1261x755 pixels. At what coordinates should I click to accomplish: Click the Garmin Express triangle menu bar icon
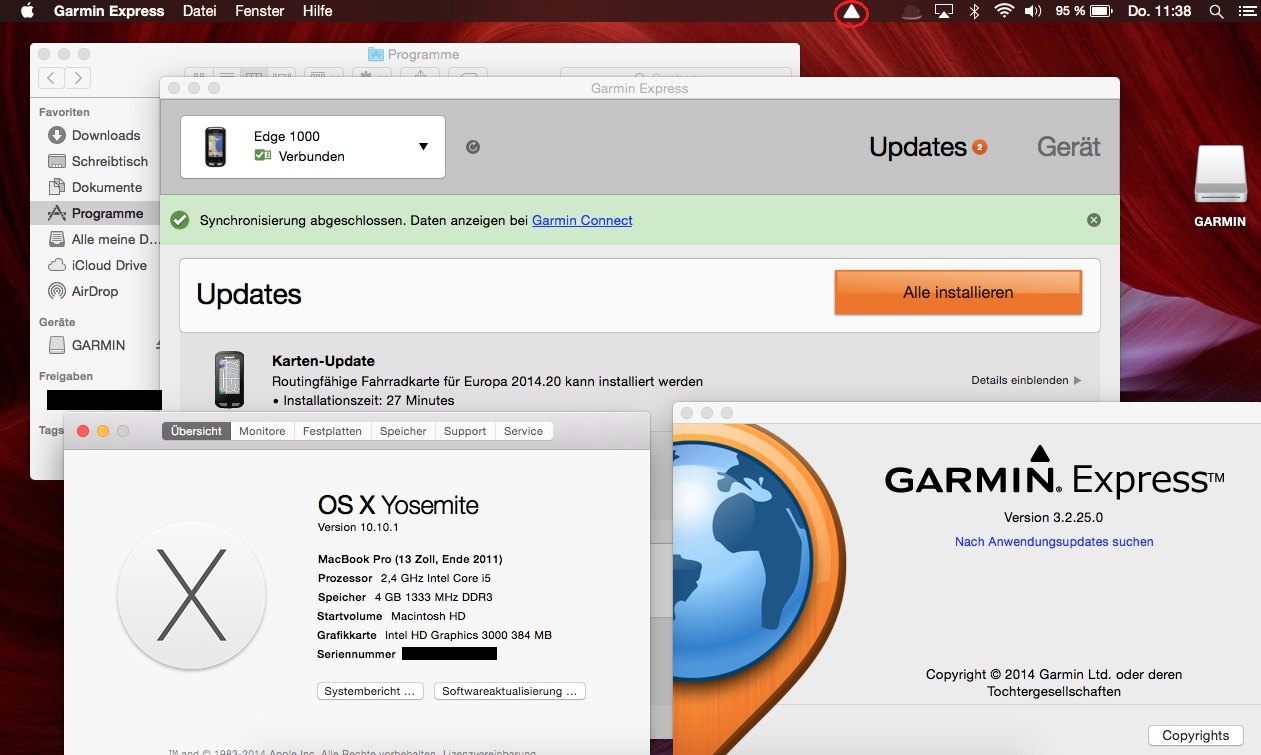click(x=851, y=12)
